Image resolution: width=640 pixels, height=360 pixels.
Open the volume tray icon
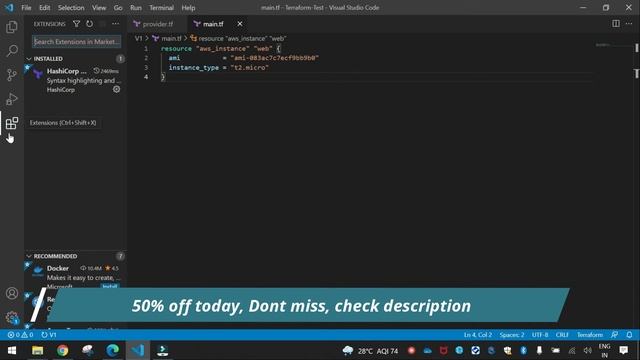pos(588,351)
